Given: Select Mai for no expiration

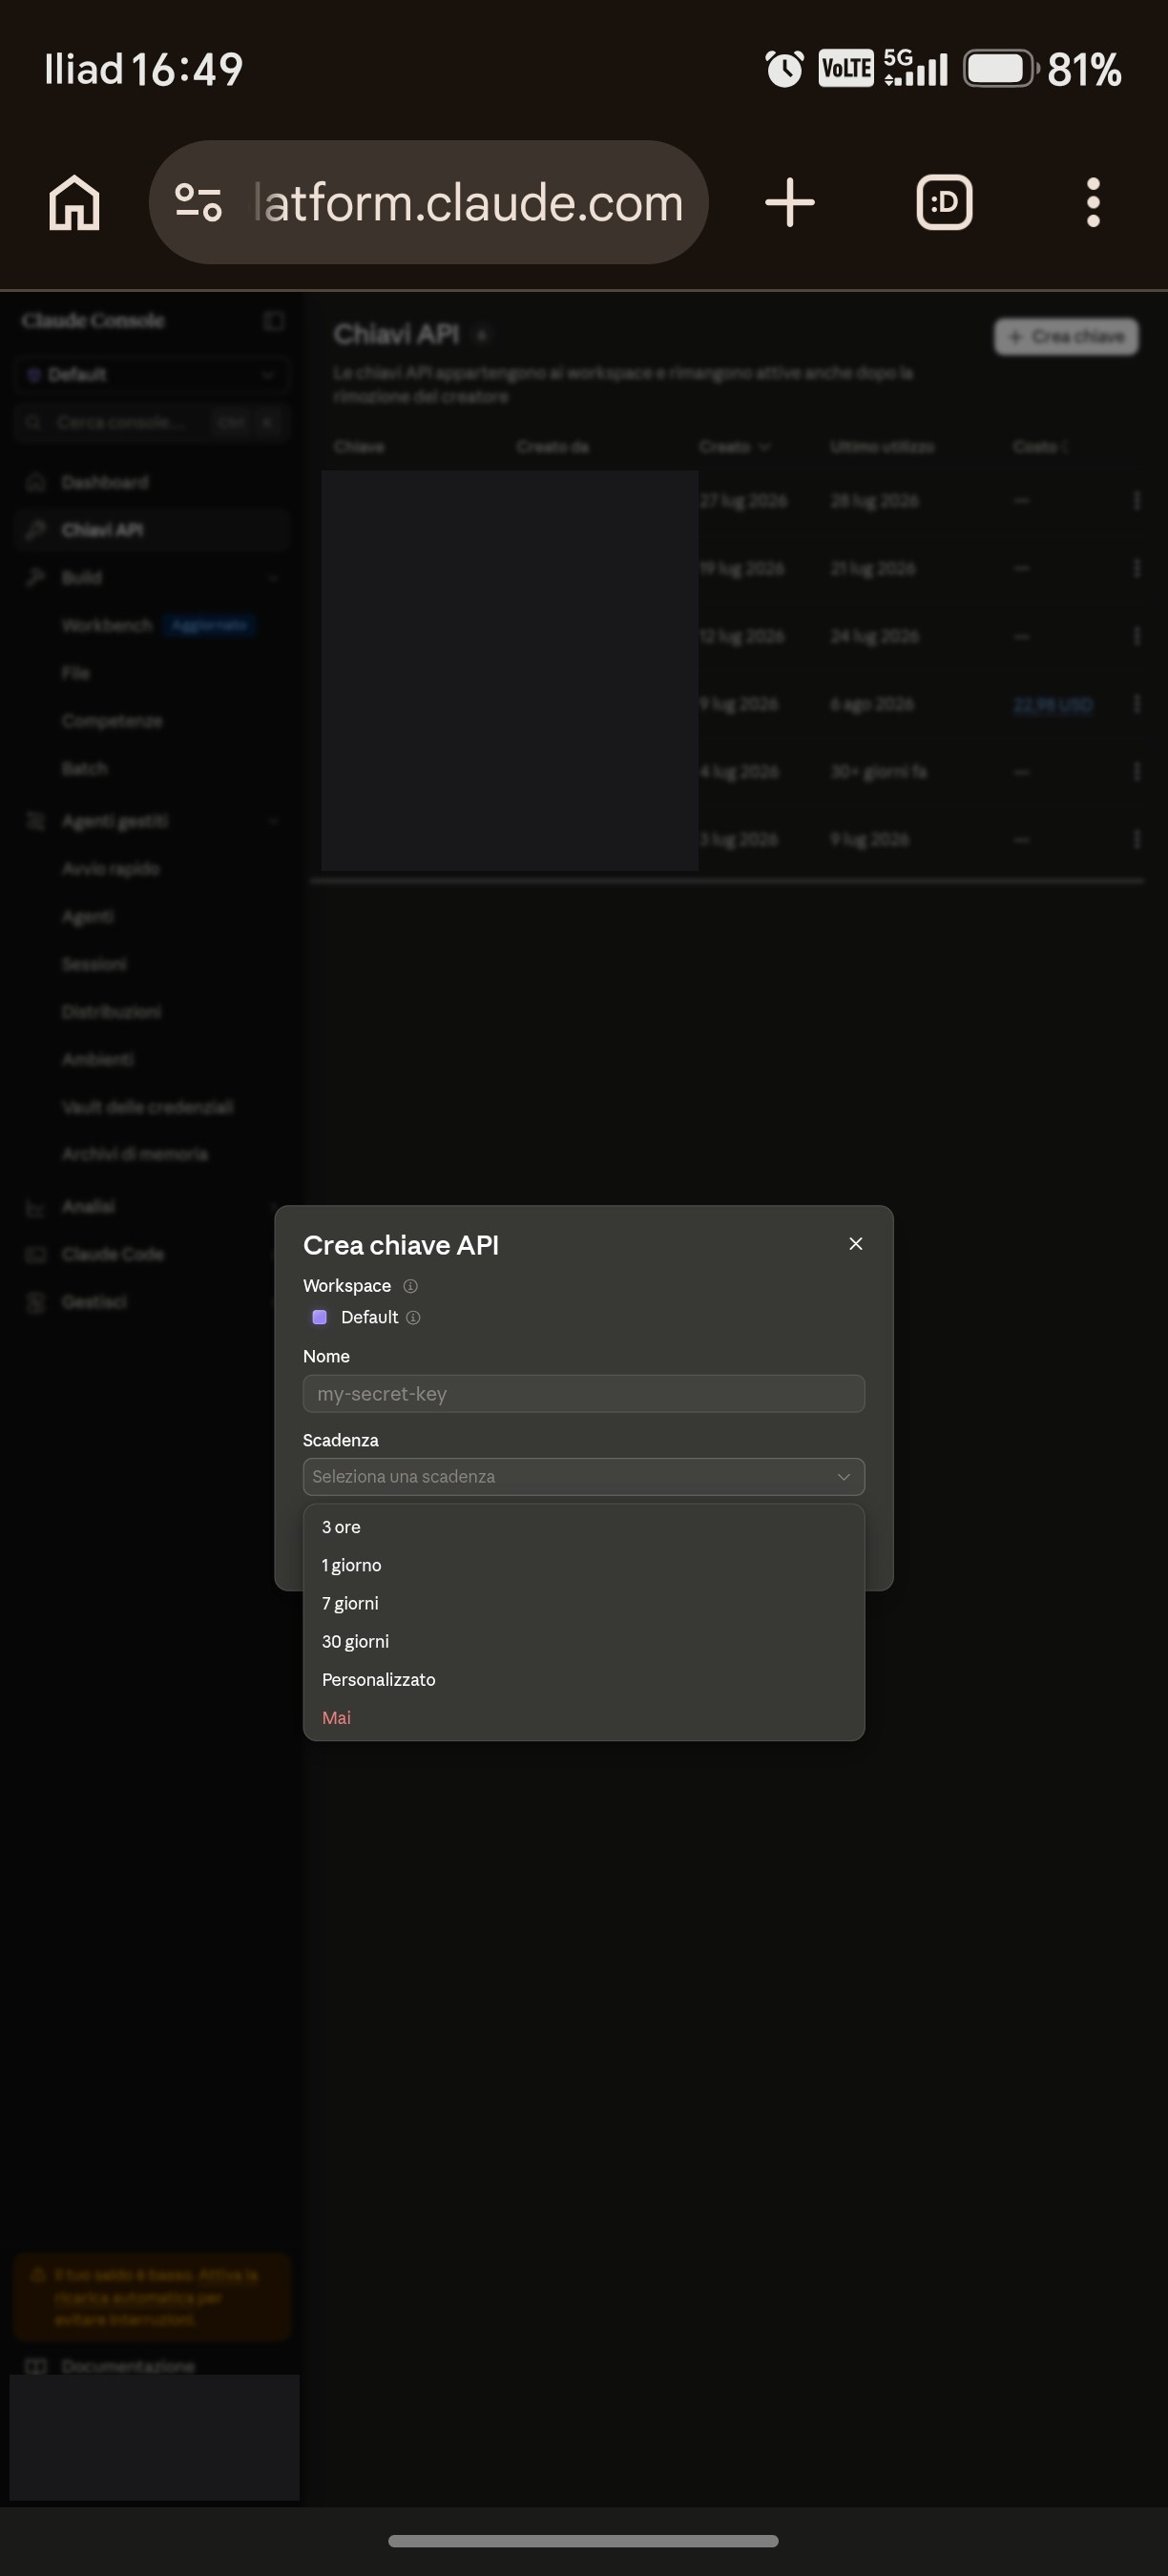Looking at the screenshot, I should pyautogui.click(x=583, y=1717).
